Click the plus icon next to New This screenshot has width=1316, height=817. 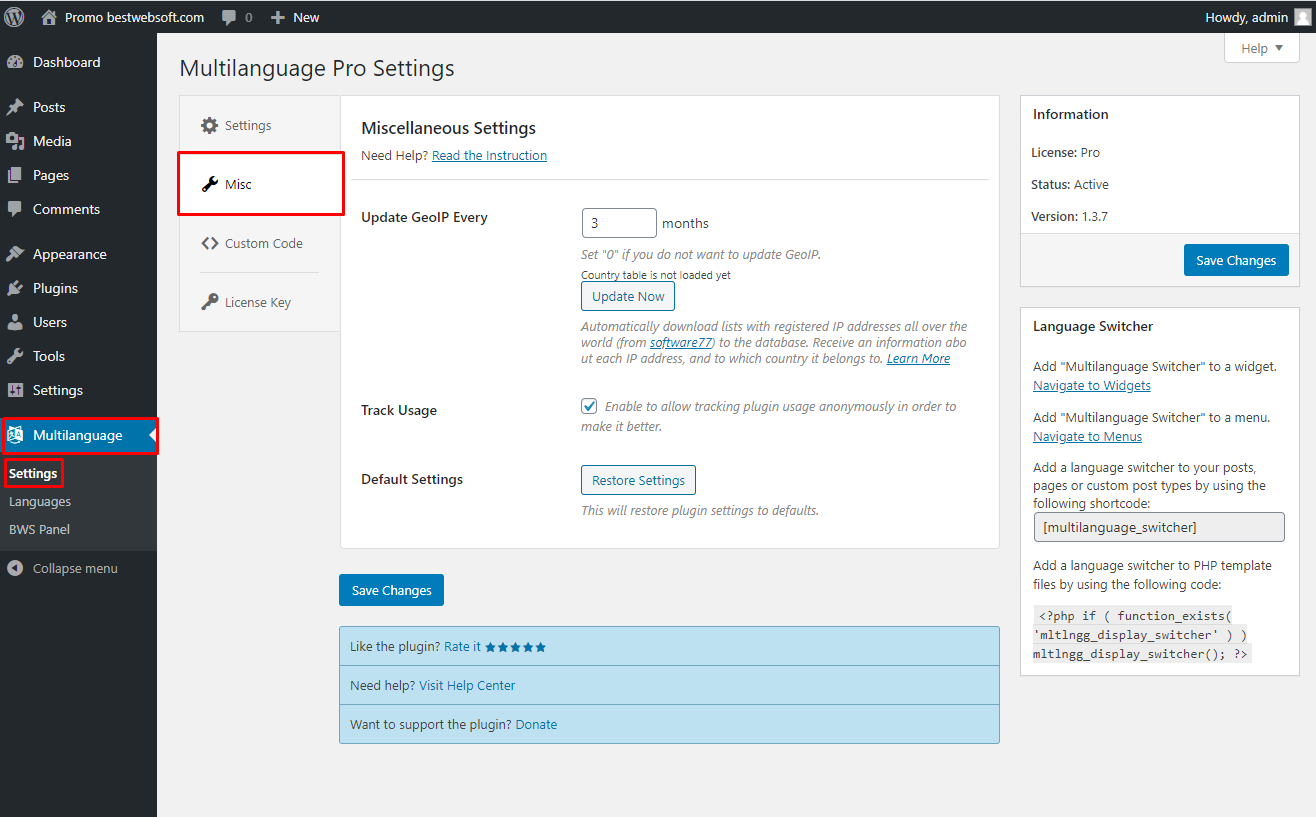coord(278,17)
